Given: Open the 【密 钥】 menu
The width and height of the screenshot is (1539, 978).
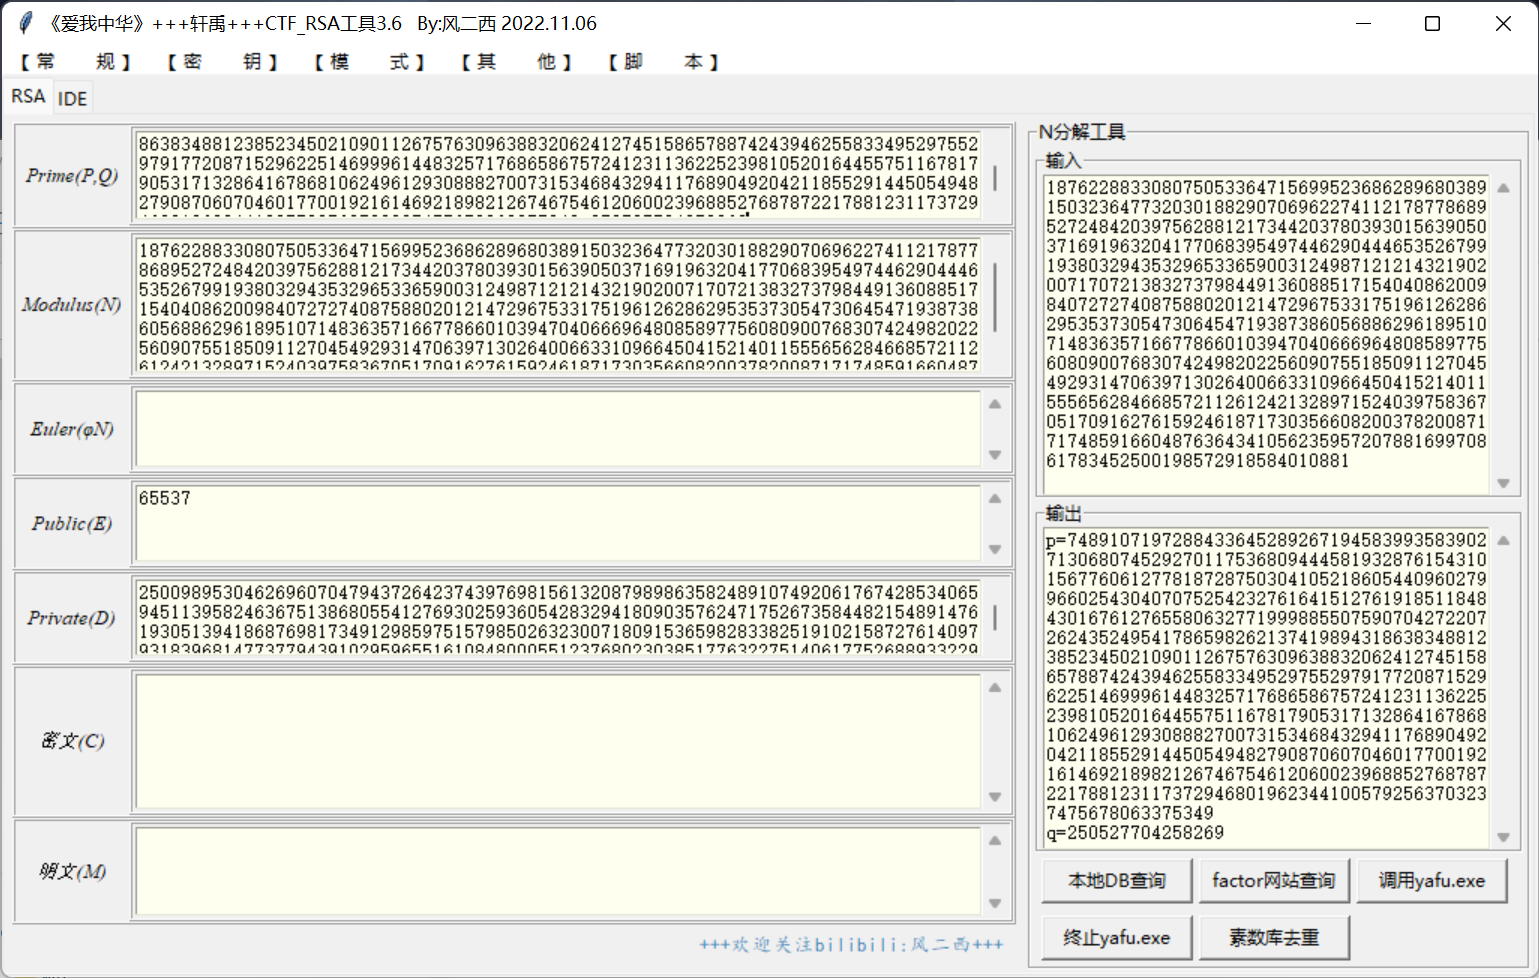Looking at the screenshot, I should point(223,62).
